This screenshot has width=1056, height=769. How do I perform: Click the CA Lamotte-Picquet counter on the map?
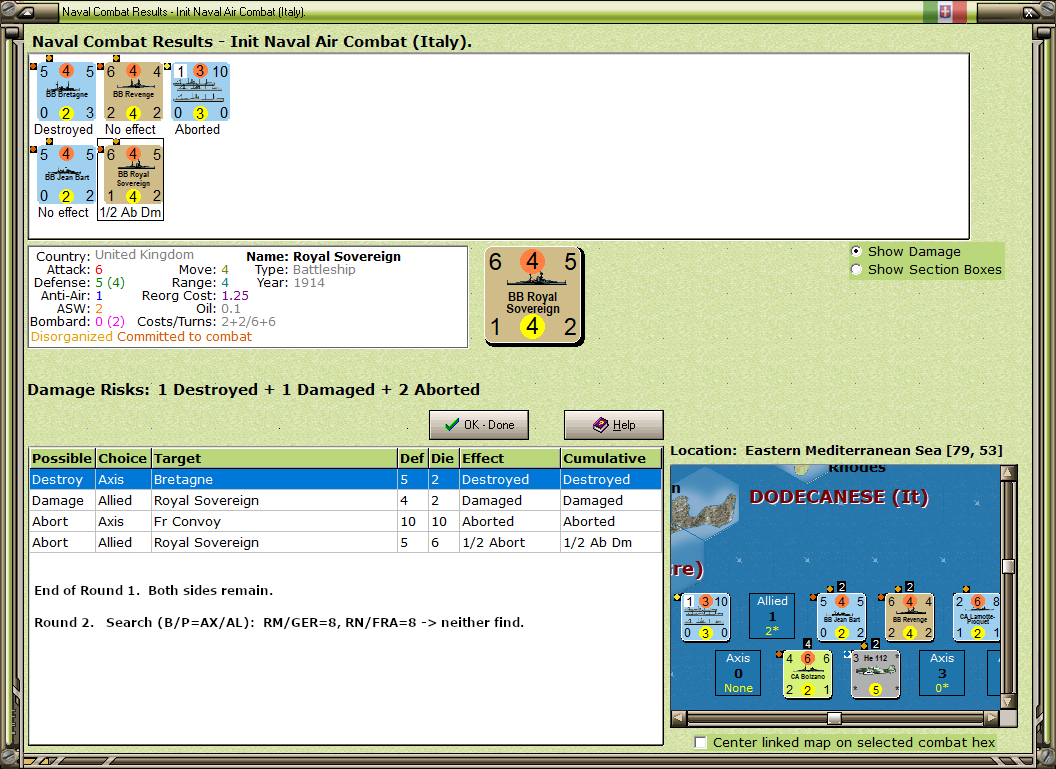977,617
